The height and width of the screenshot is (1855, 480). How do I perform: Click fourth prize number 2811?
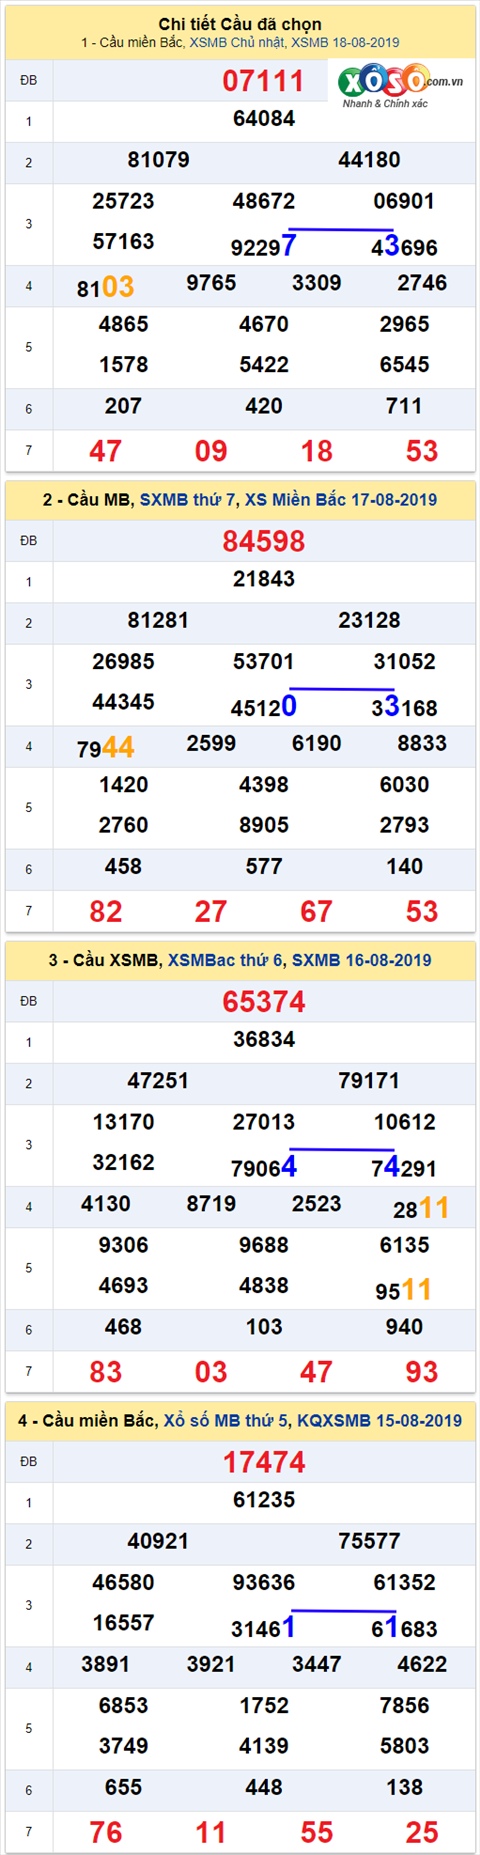coord(421,1208)
